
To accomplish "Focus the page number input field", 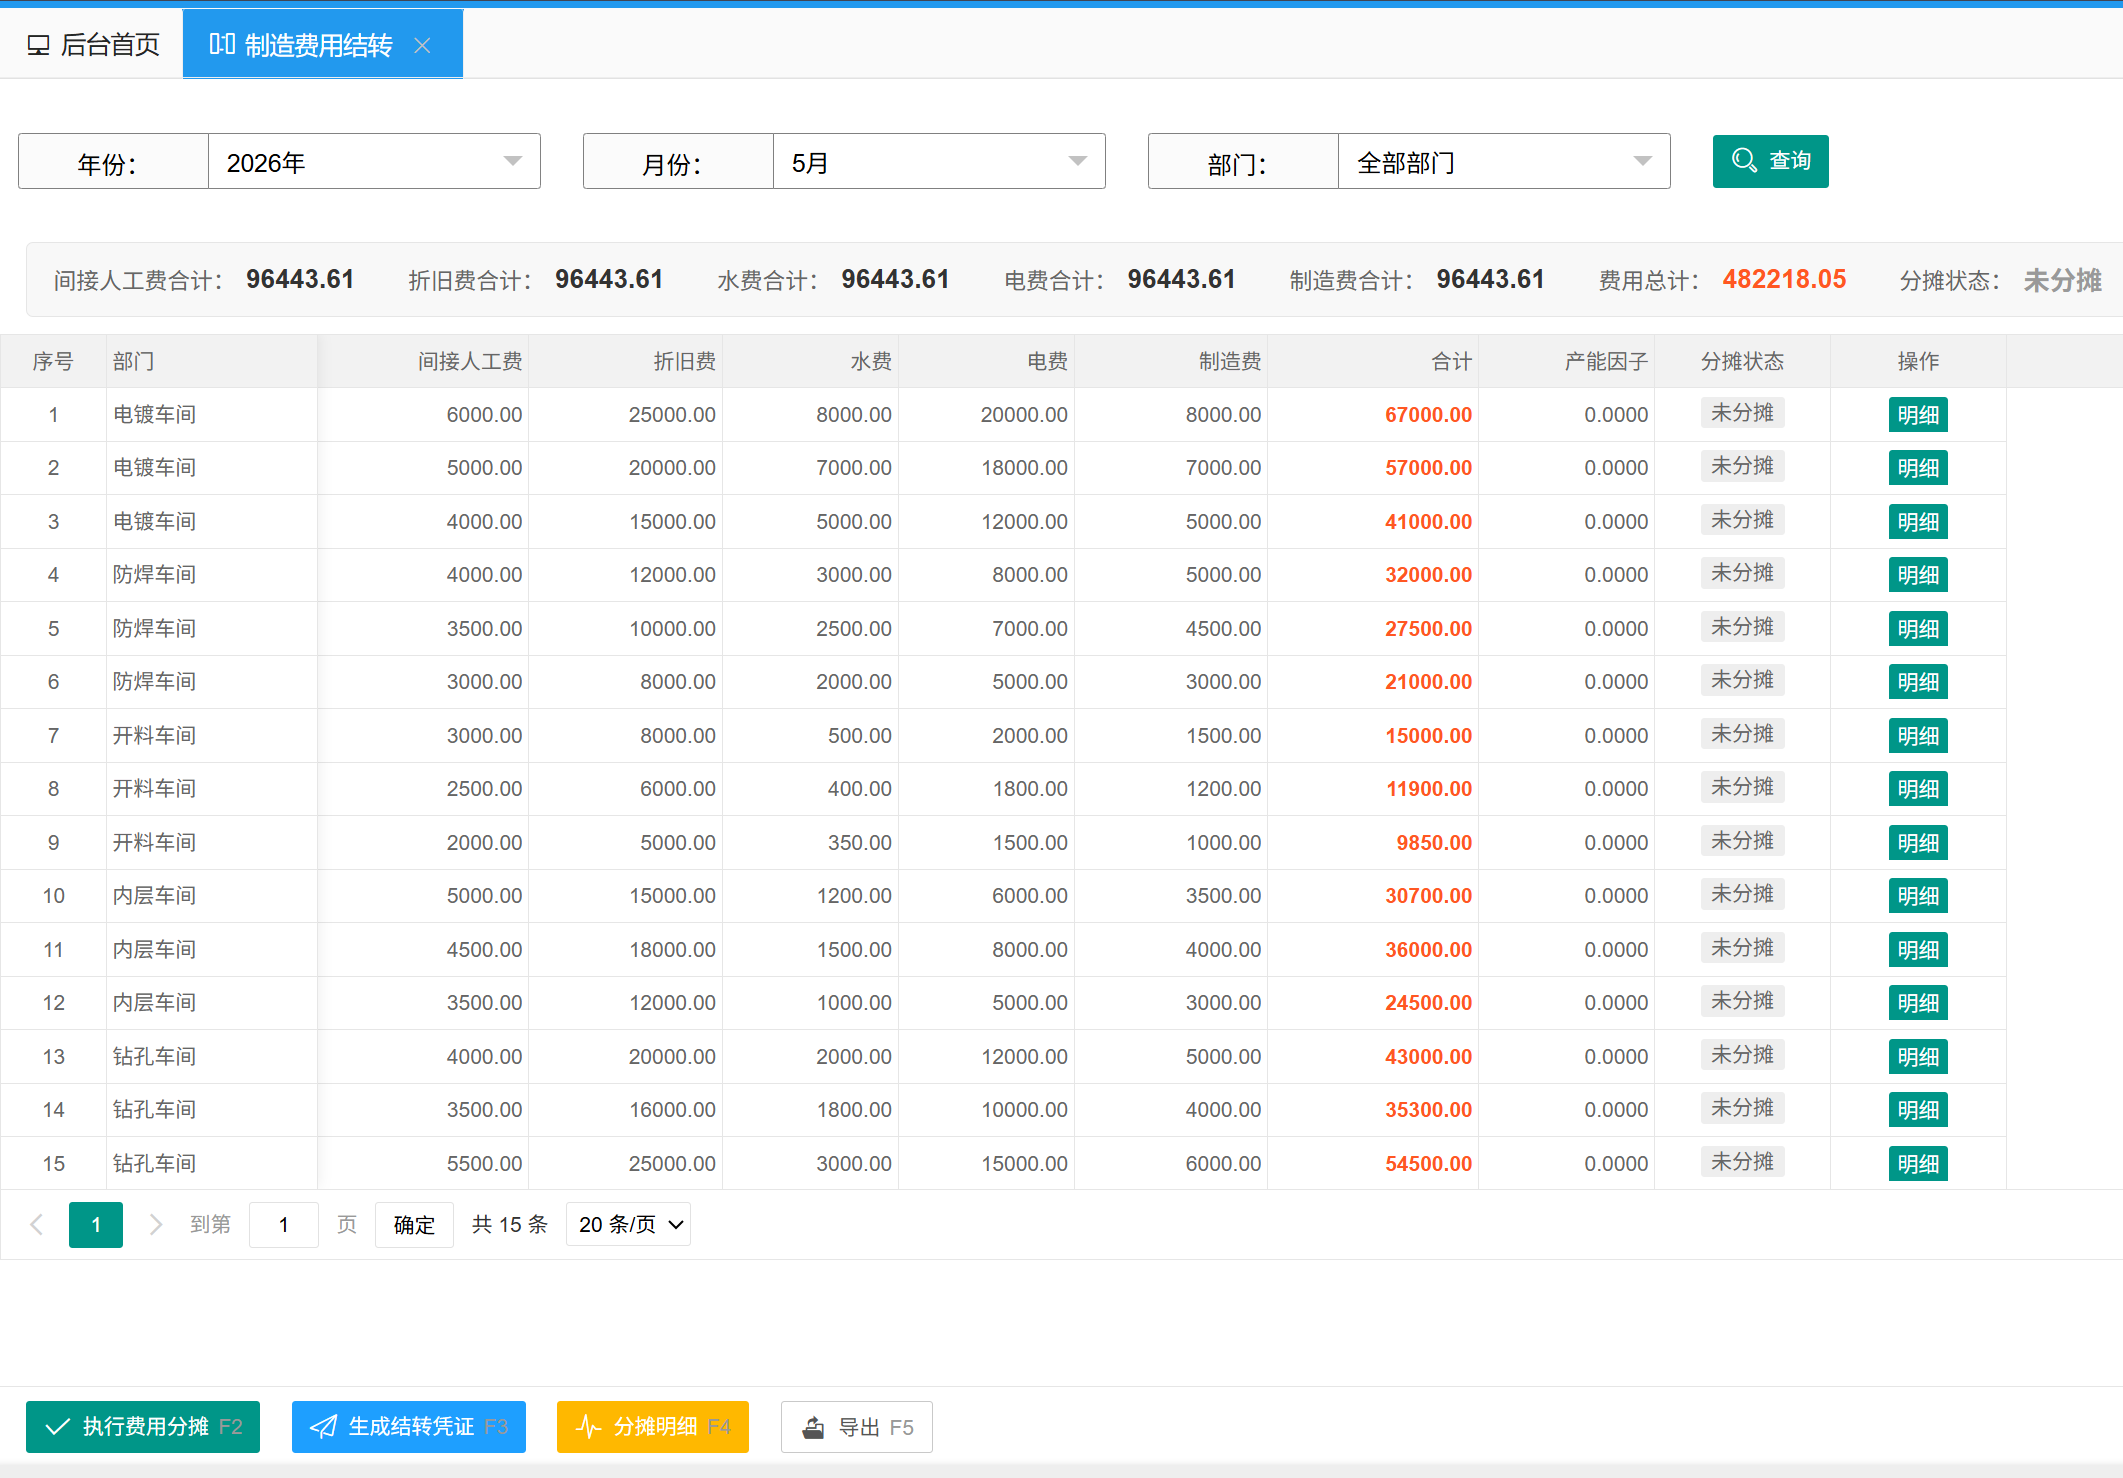I will (284, 1225).
